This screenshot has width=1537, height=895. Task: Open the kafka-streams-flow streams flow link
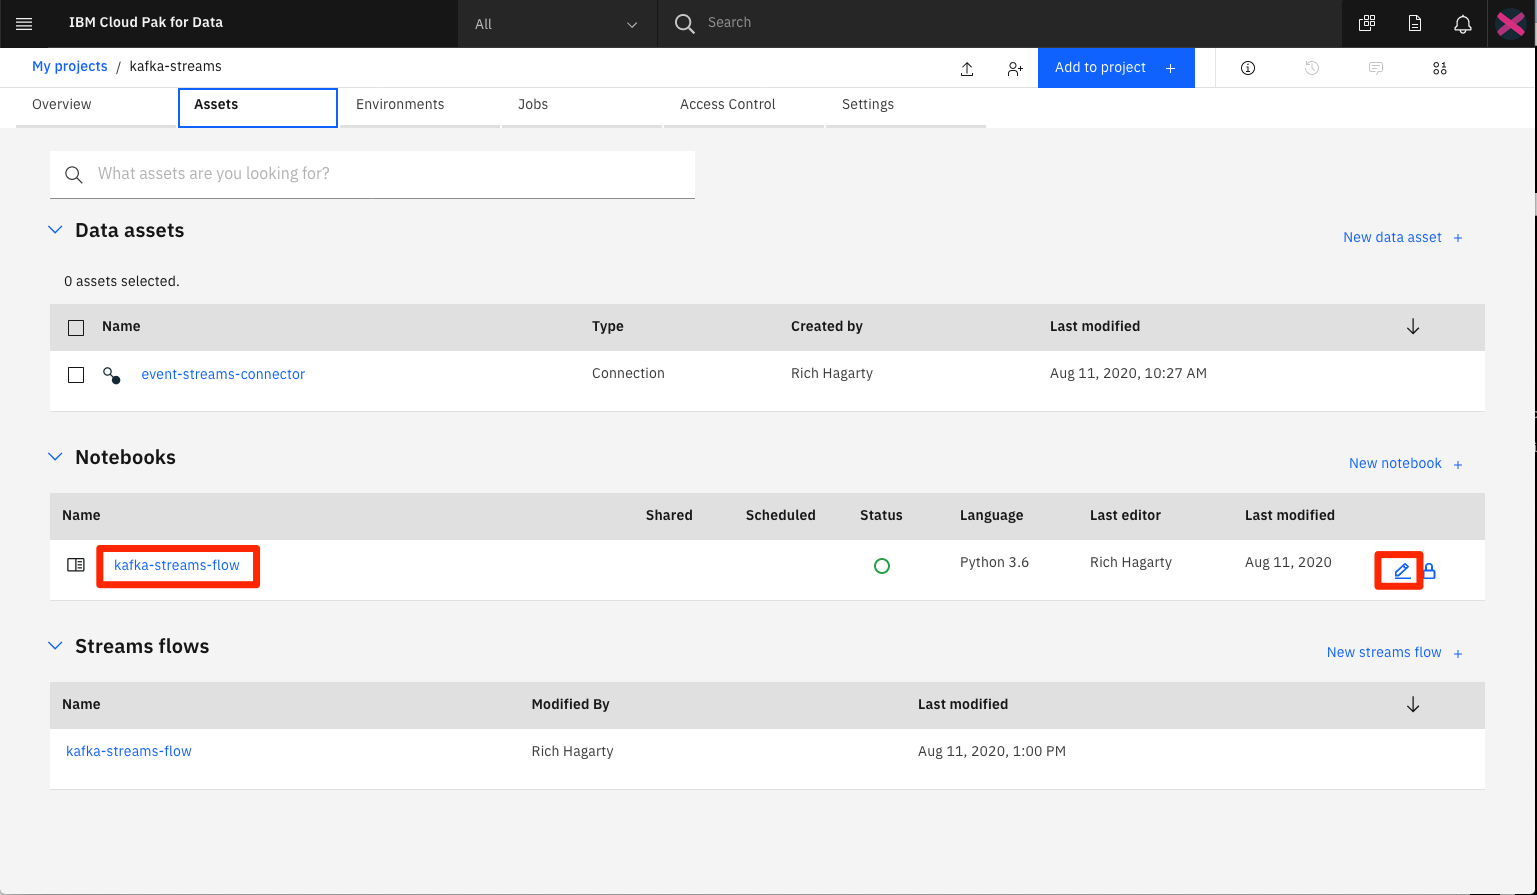click(129, 752)
